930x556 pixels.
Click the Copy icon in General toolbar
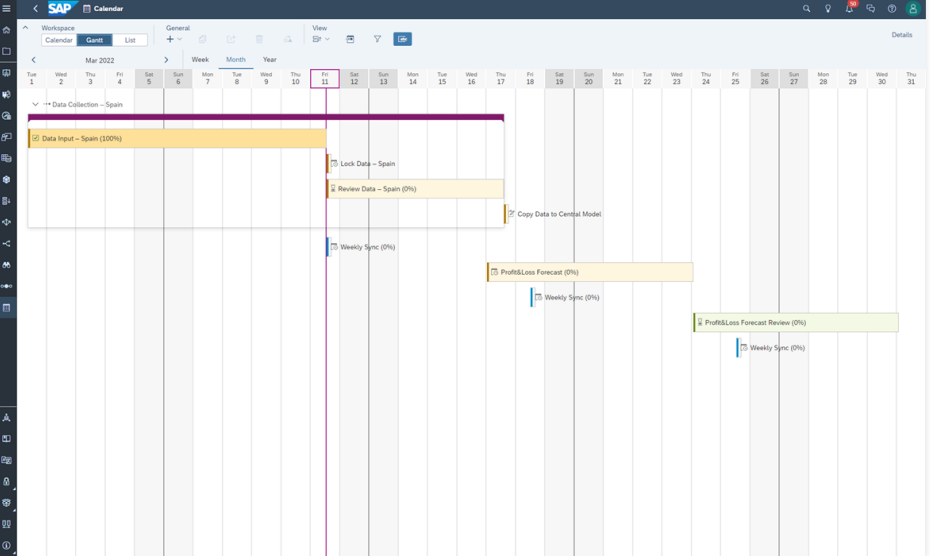[x=202, y=39]
